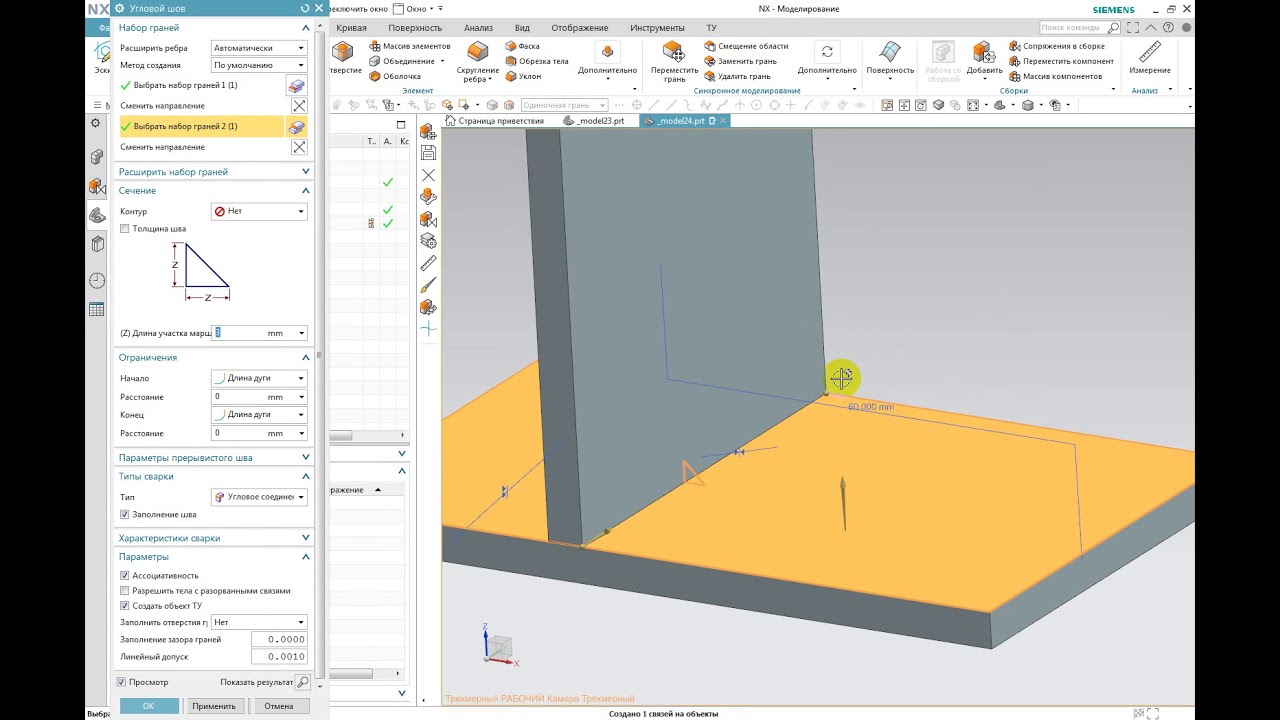Select Фаска chamfer tool

[x=522, y=46]
